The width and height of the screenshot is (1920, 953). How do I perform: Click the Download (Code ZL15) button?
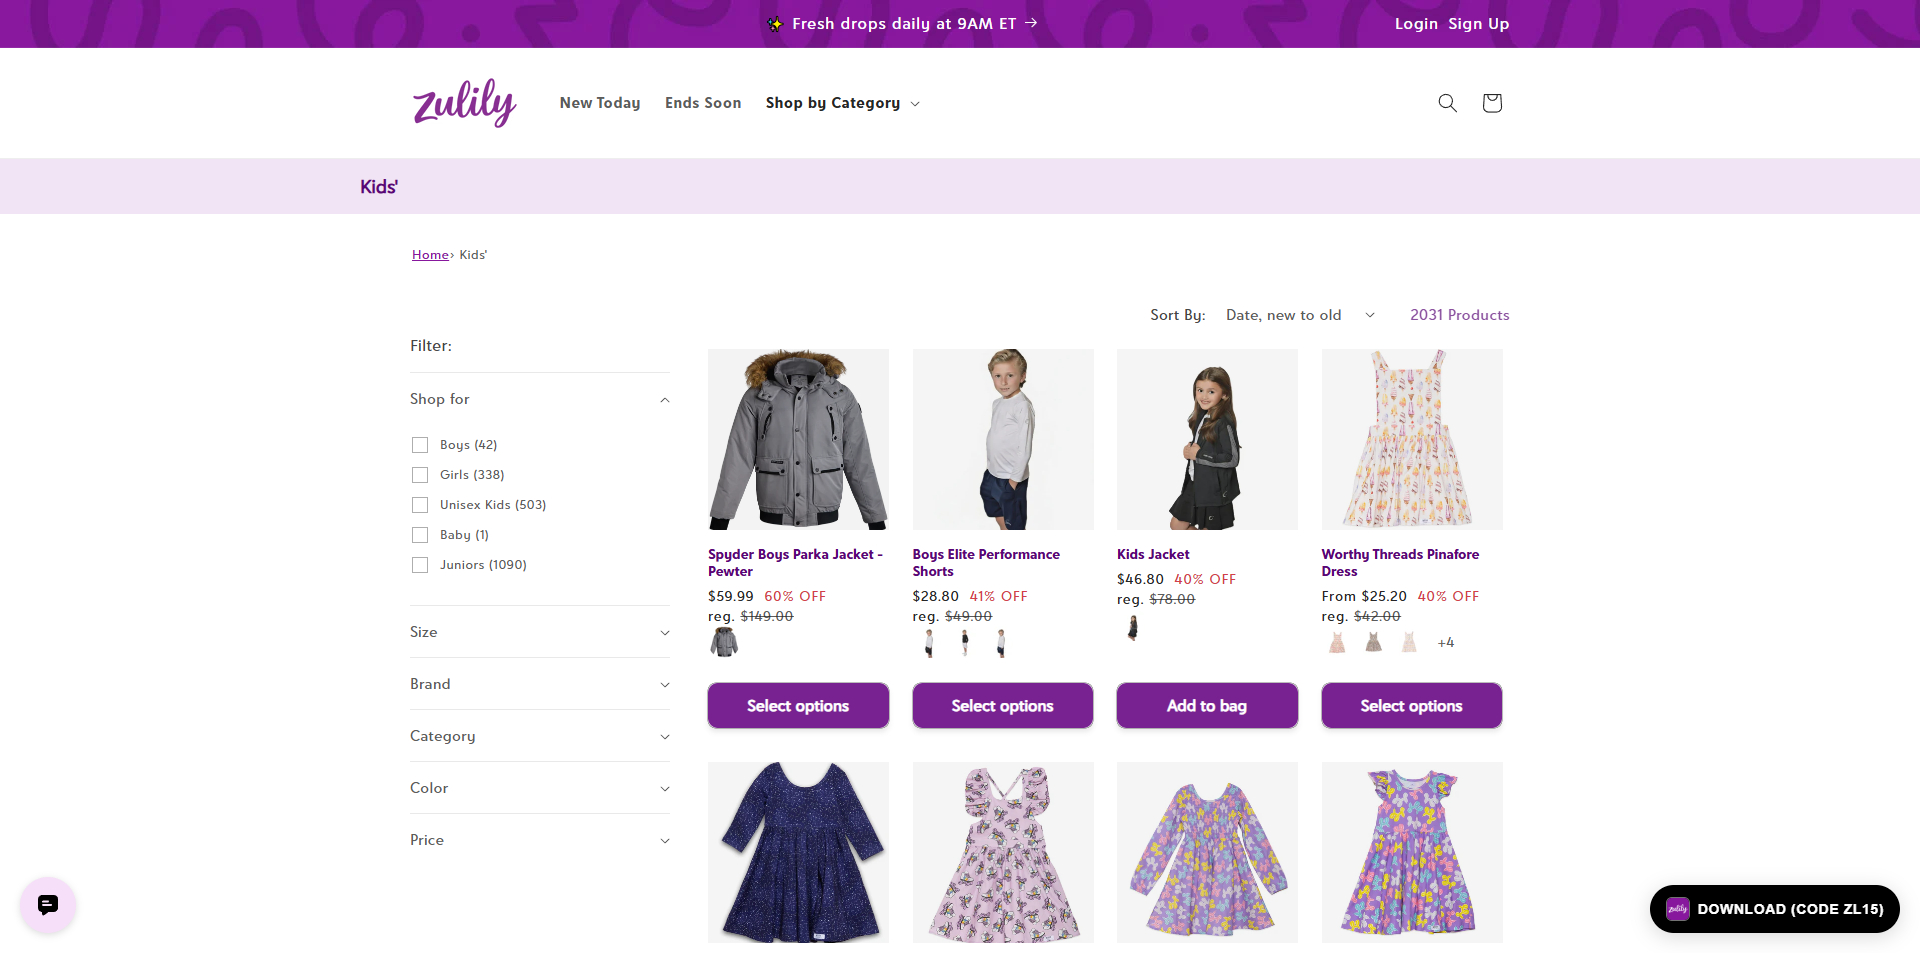coord(1774,909)
